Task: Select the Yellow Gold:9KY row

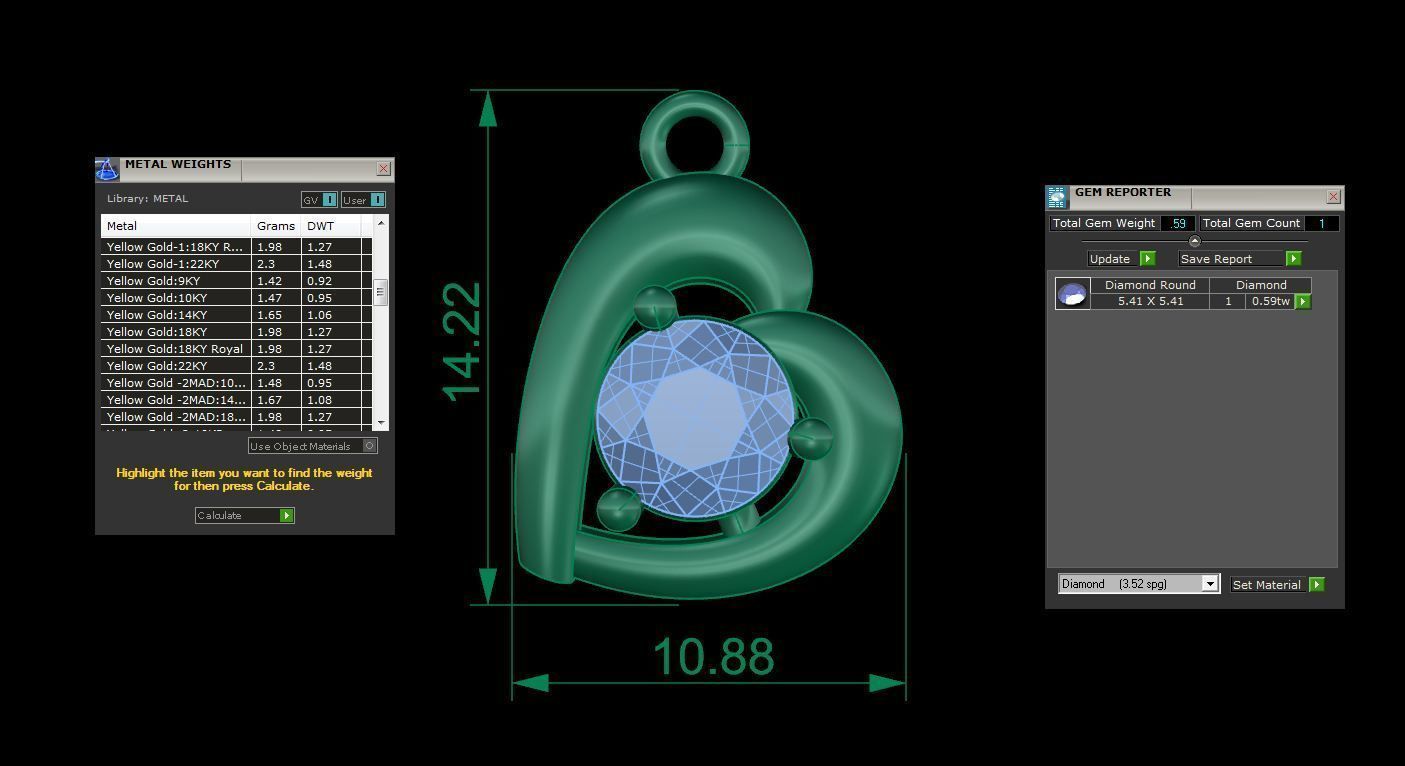Action: point(236,281)
